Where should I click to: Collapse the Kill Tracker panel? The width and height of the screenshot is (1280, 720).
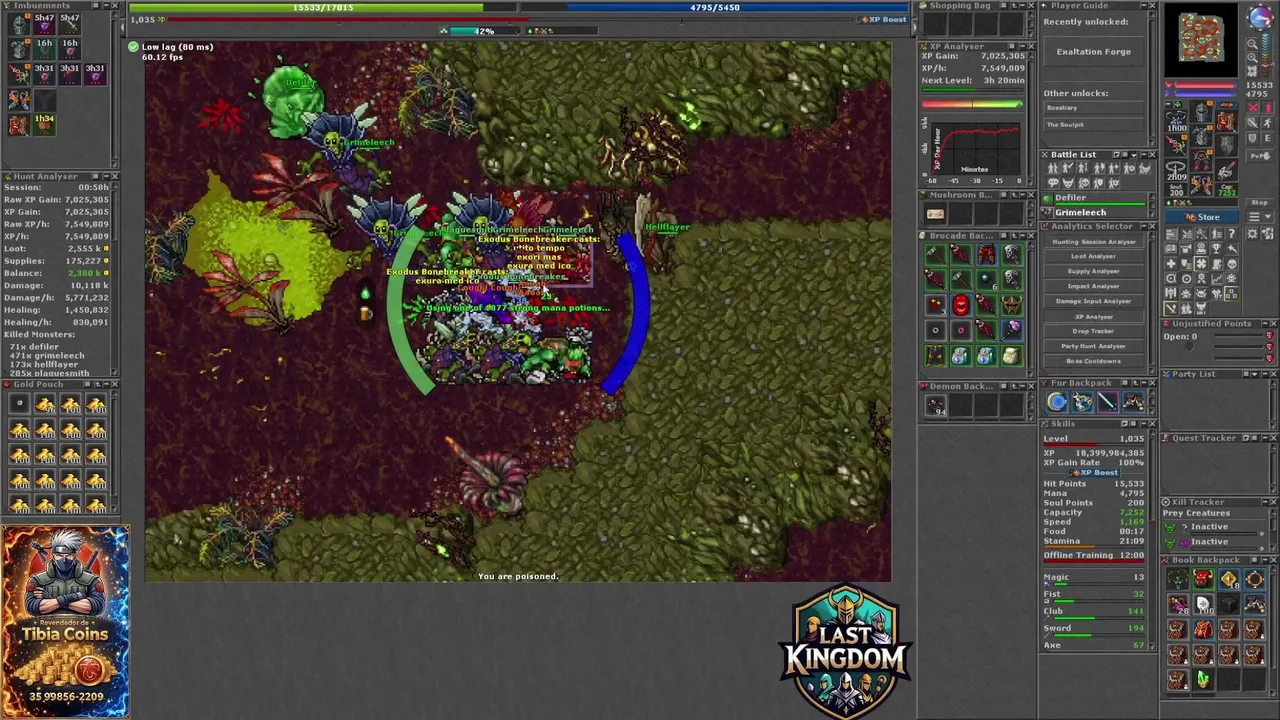[1265, 502]
